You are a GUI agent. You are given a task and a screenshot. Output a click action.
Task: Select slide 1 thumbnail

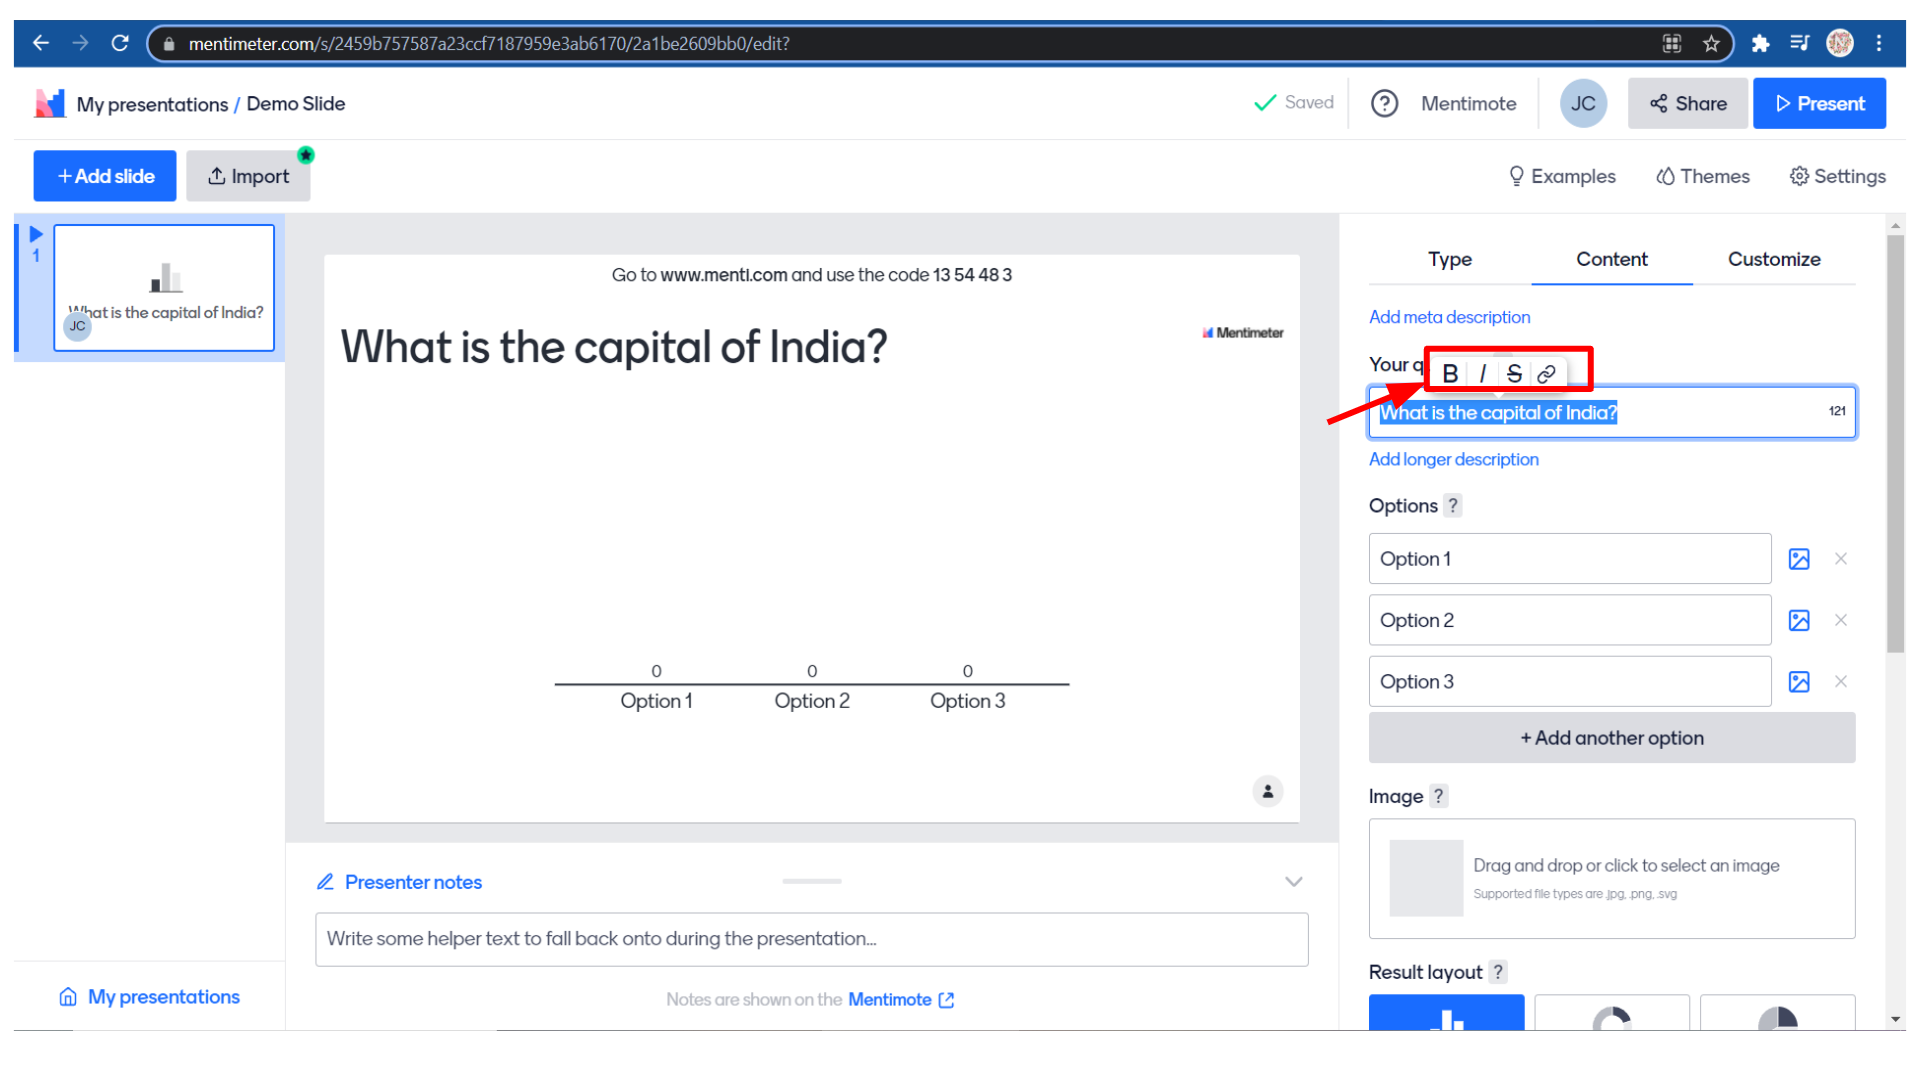tap(164, 288)
